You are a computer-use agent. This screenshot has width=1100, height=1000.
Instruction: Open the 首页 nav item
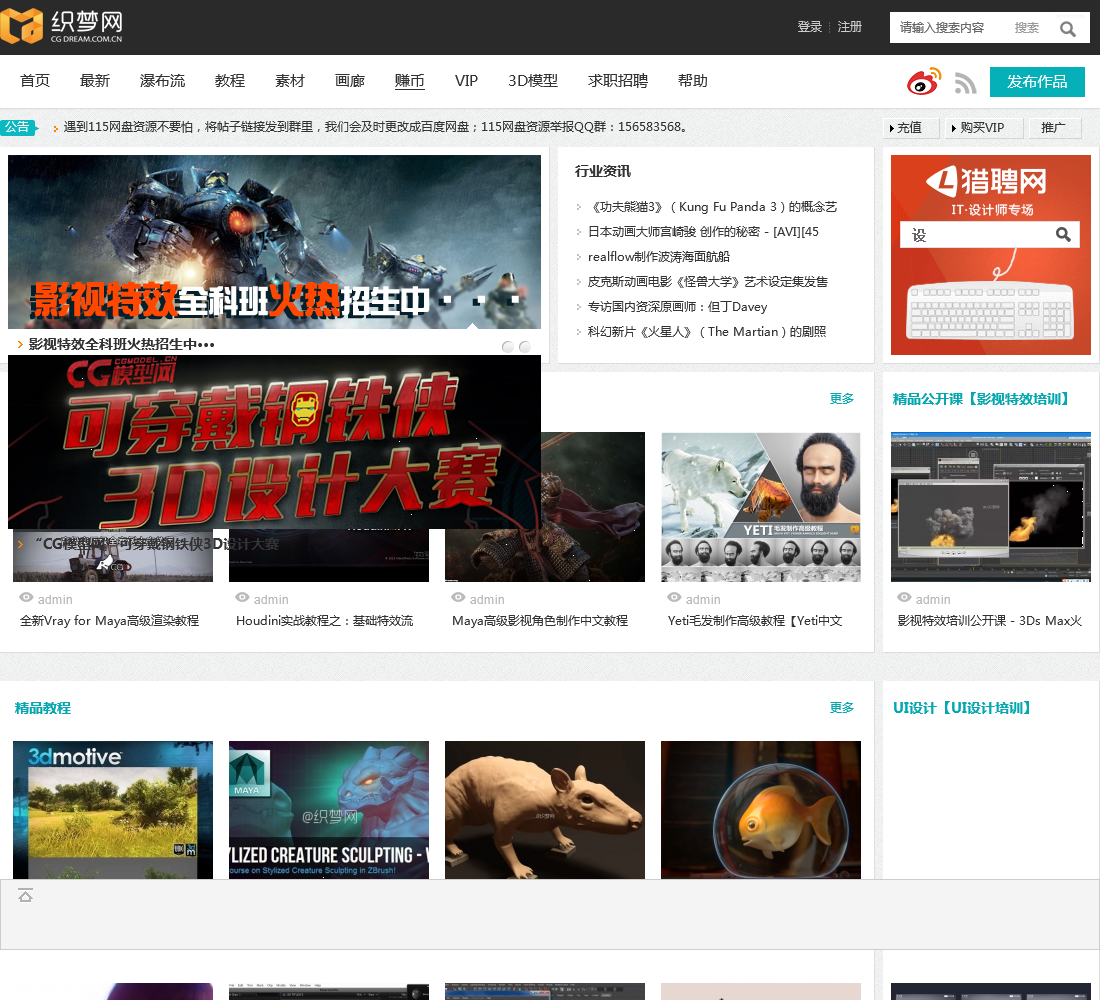pyautogui.click(x=35, y=81)
